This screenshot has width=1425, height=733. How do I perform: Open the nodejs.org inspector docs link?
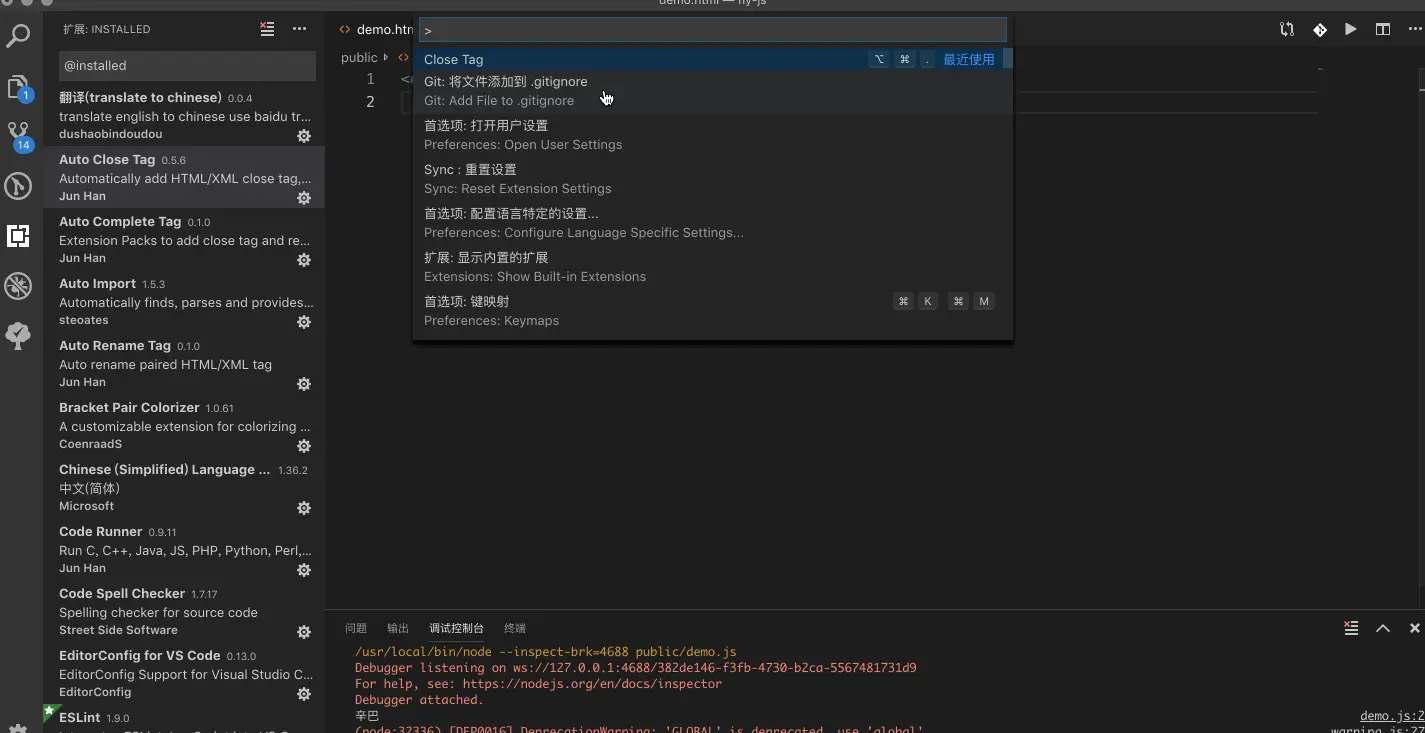tap(592, 684)
